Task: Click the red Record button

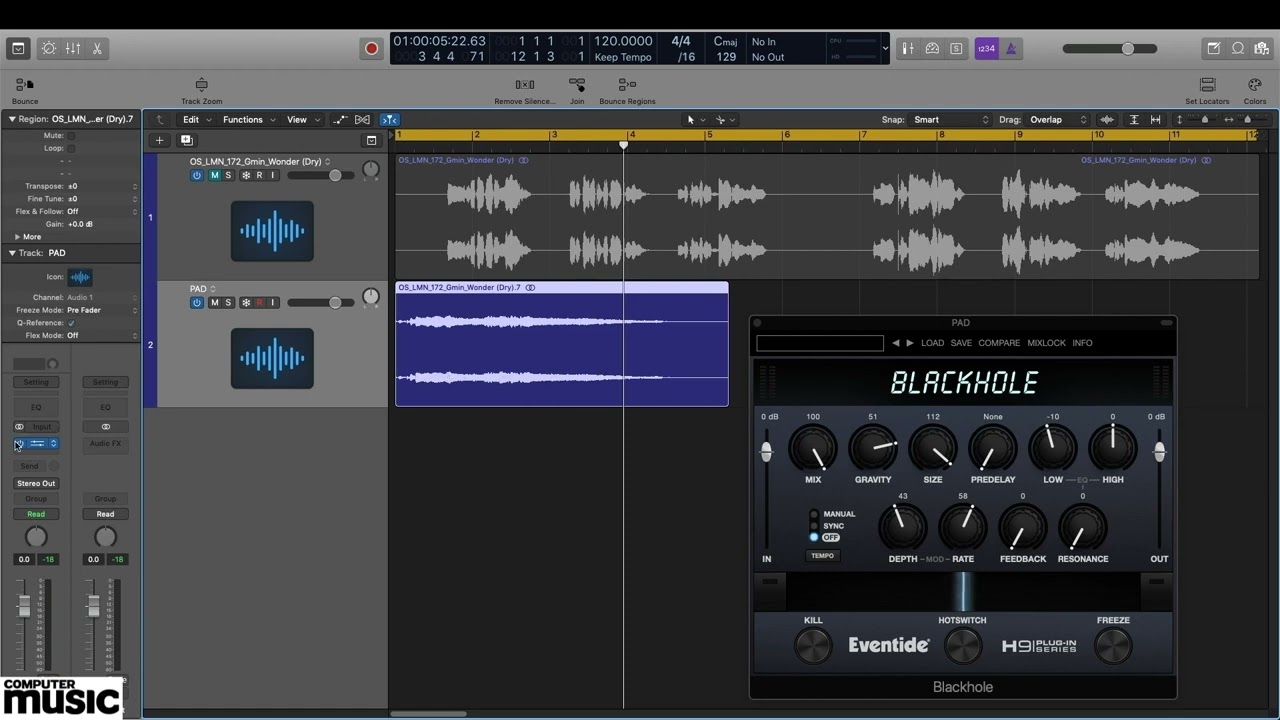Action: [x=371, y=48]
